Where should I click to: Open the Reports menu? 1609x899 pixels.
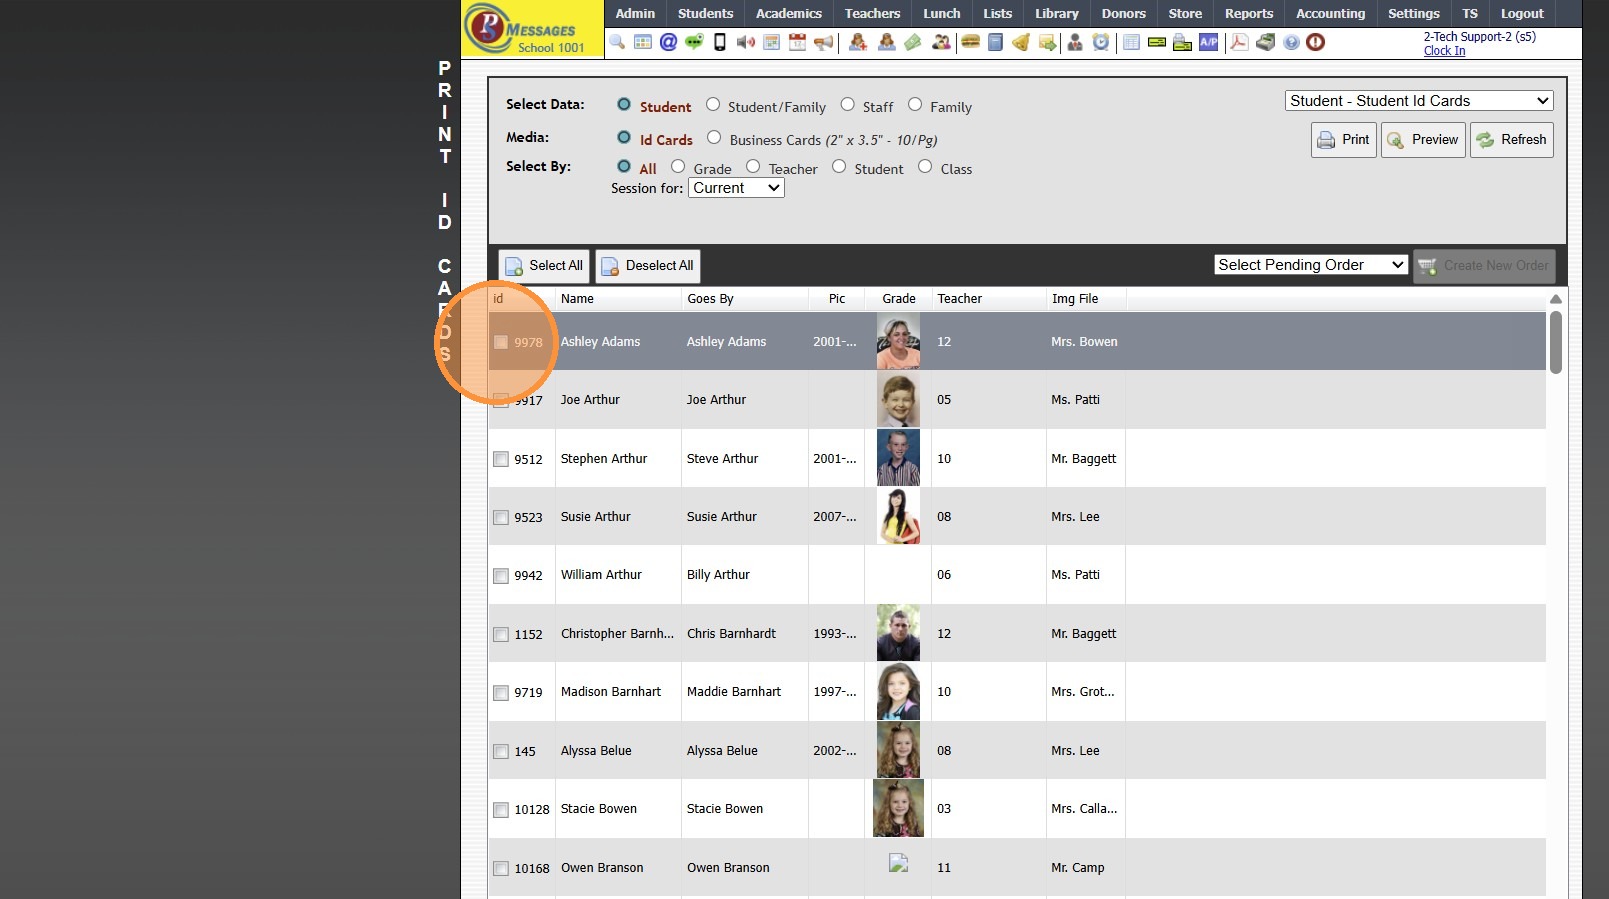tap(1249, 13)
